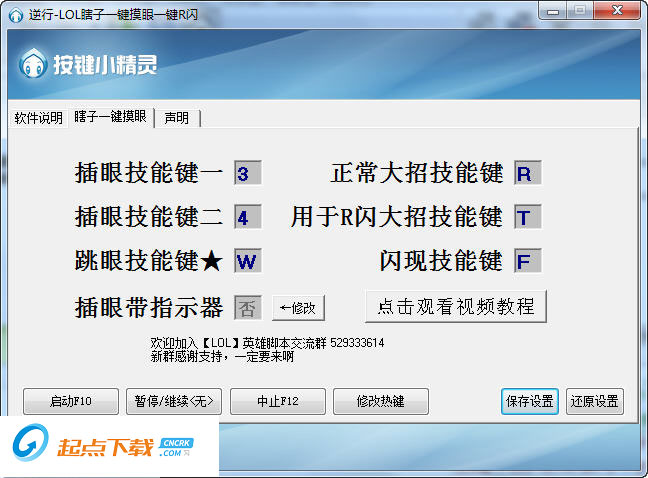648x478 pixels.
Task: Save settings with 保存设置 button
Action: click(x=530, y=401)
